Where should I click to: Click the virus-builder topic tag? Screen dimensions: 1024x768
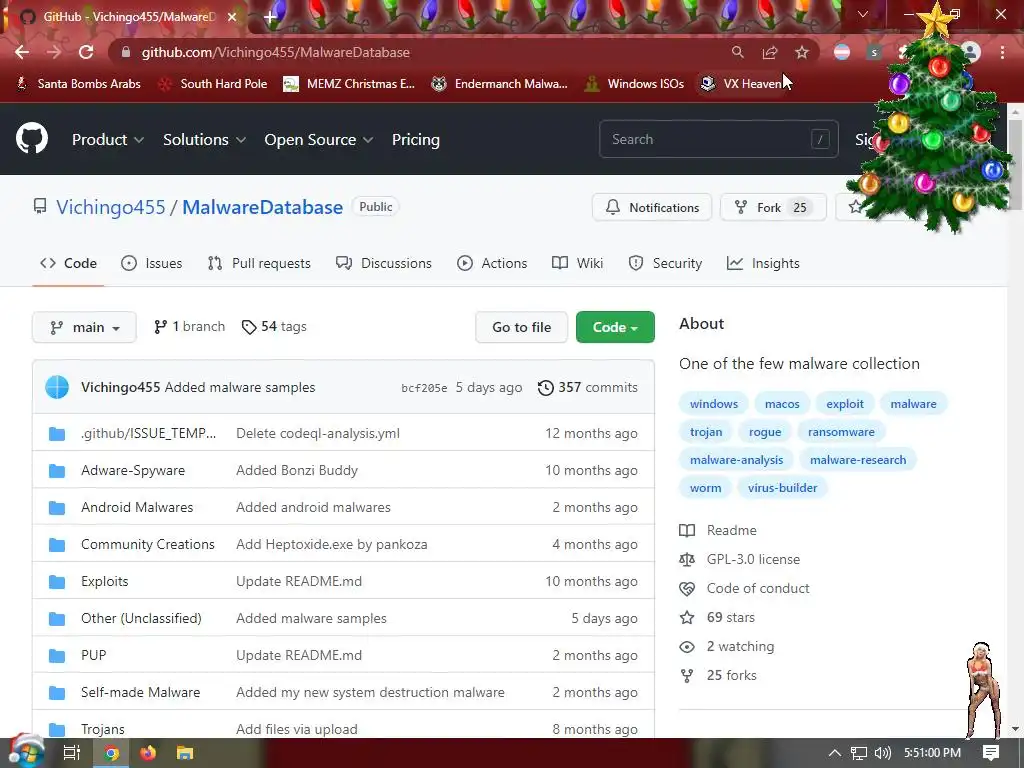782,488
